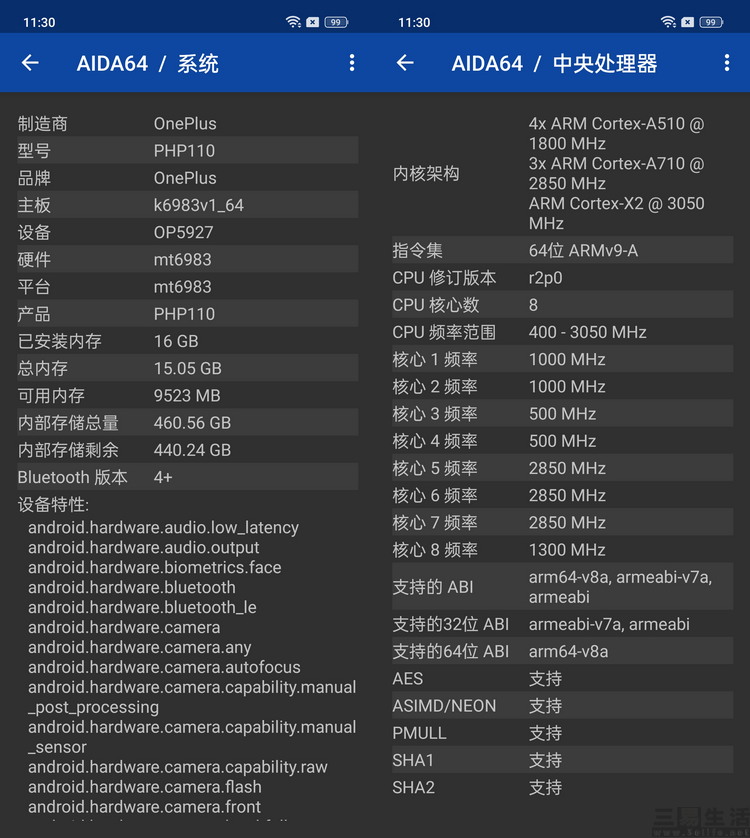Viewport: 750px width, 838px height.
Task: Select the 核心 8 频率 1300 MHz row
Action: point(562,550)
